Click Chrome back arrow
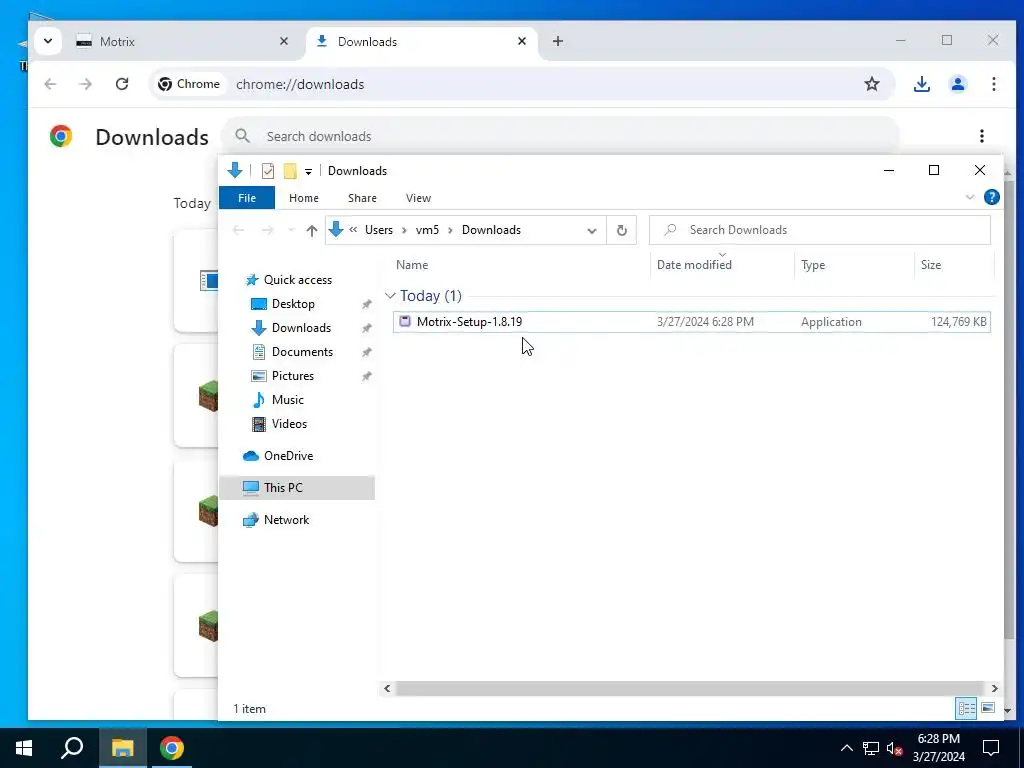1024x768 pixels. (x=50, y=84)
